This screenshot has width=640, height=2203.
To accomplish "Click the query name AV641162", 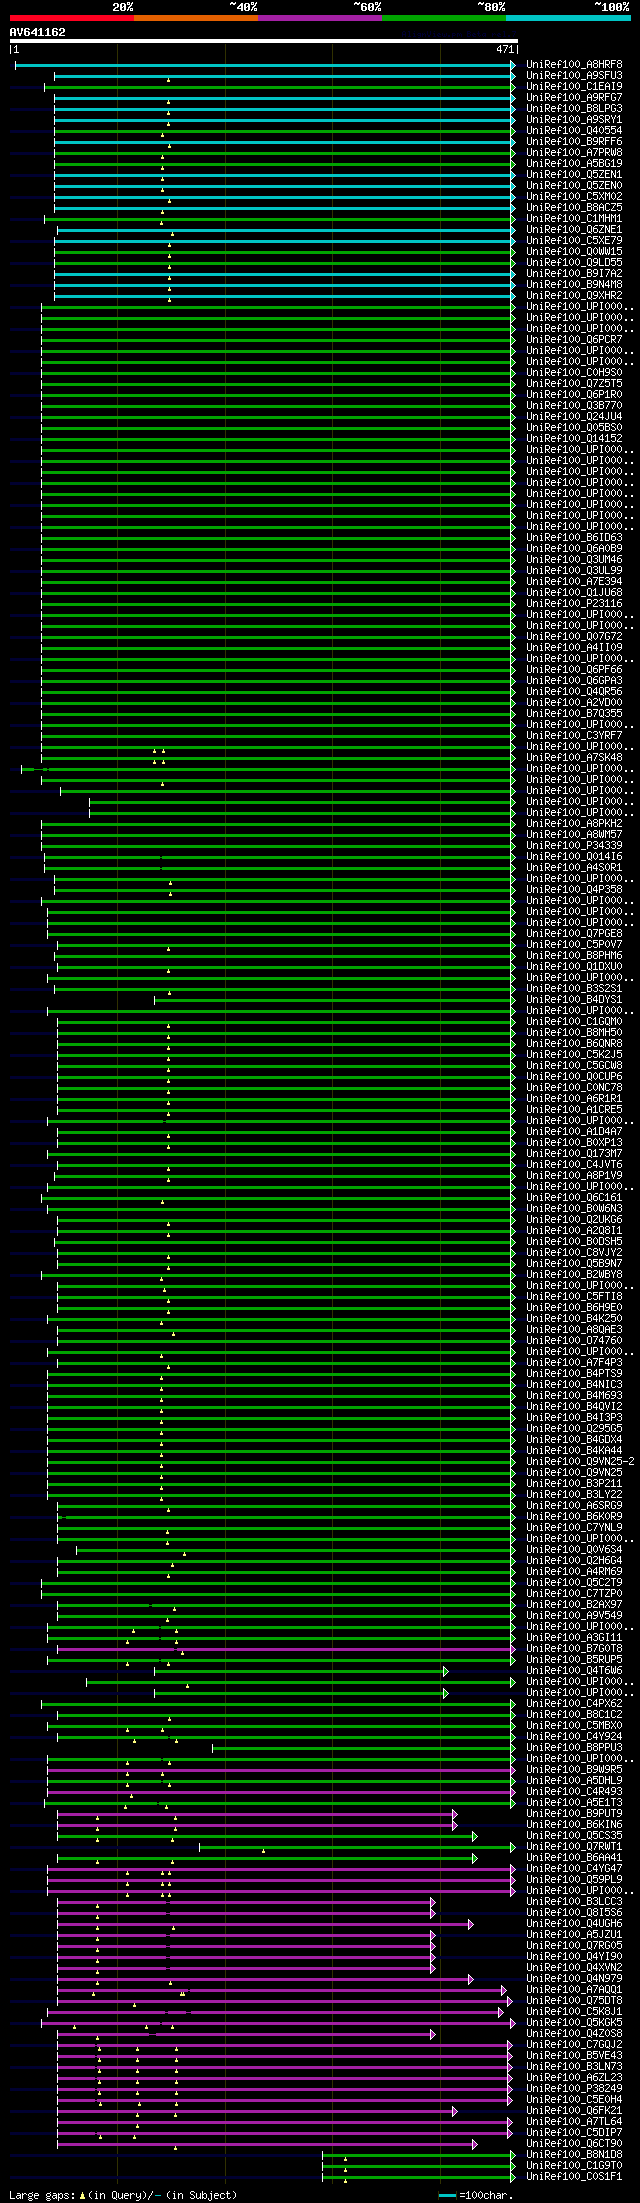I will [38, 32].
